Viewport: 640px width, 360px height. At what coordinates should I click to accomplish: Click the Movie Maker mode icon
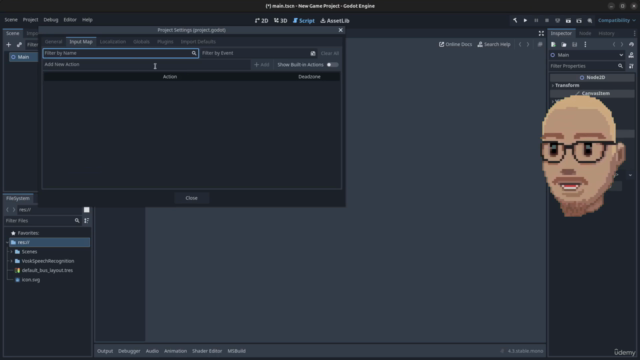tap(590, 20)
